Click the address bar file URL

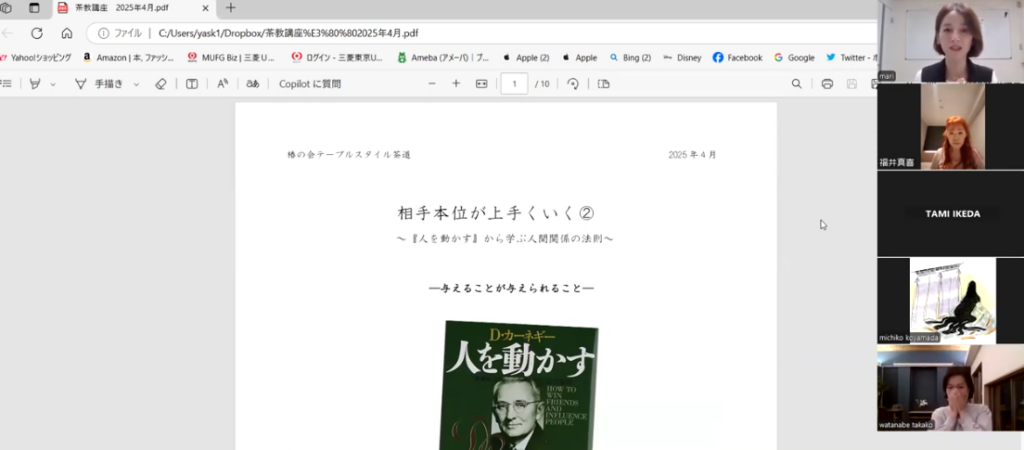coord(289,33)
